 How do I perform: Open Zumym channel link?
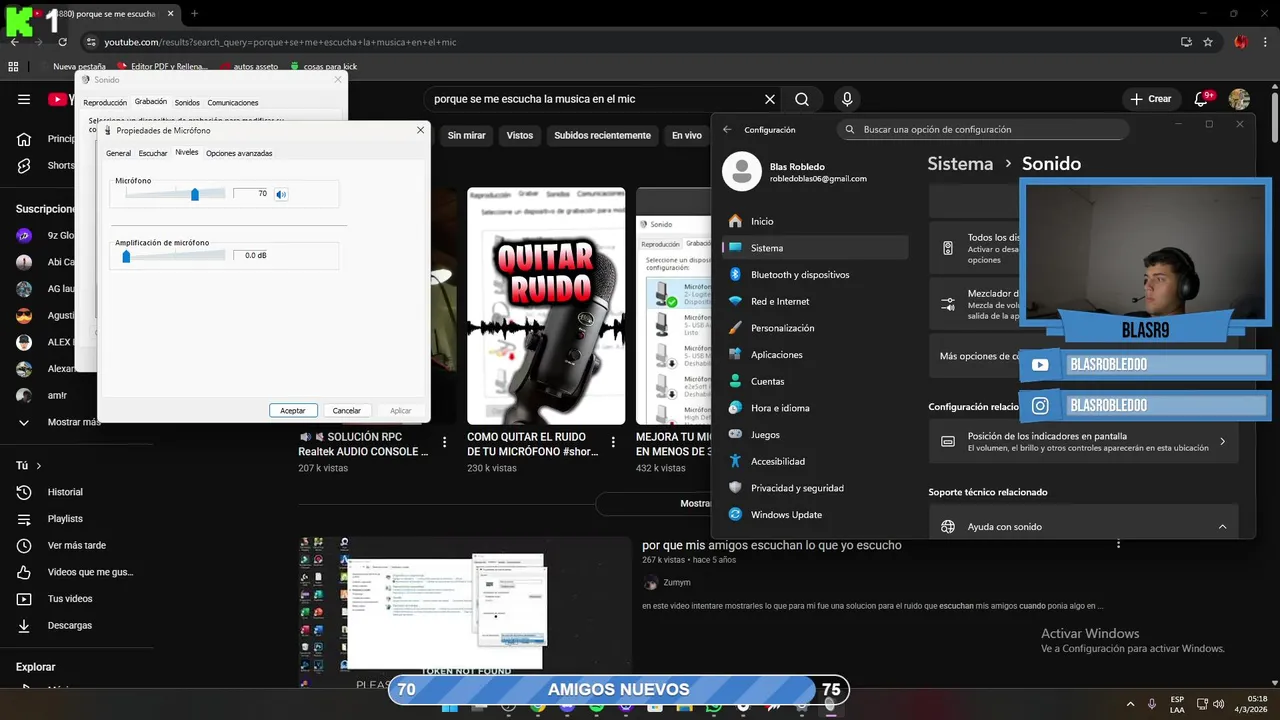[677, 582]
